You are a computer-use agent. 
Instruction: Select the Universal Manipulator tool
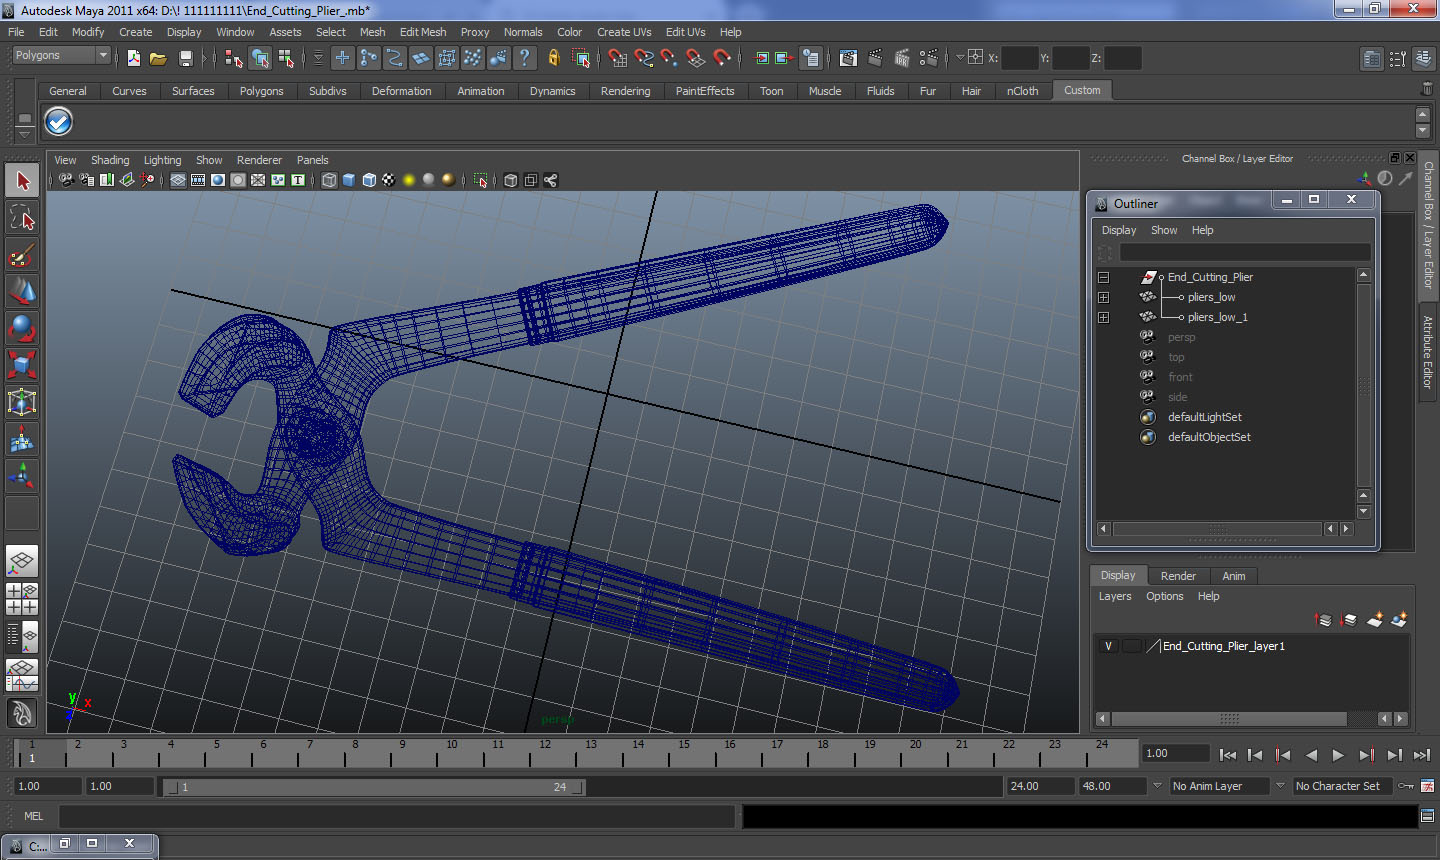[x=22, y=402]
